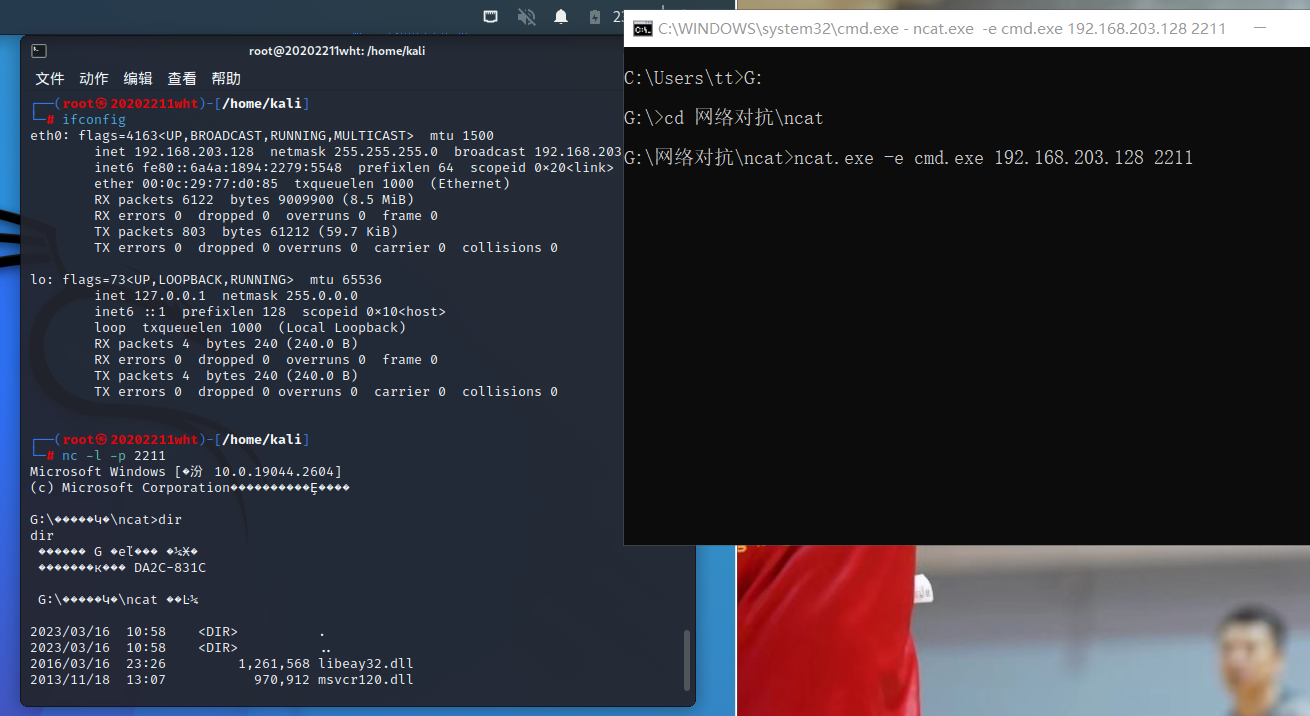Click 'loop txqueuelen 1000 (Local Loopback)' line
Screen dimensions: 1310x716
pyautogui.click(x=250, y=328)
